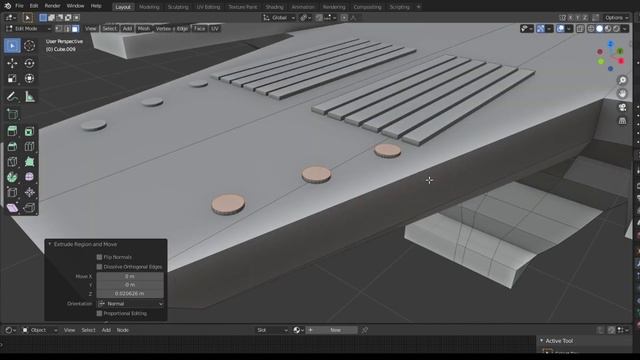The image size is (640, 360).
Task: Activate the Rotate tool
Action: (x=29, y=63)
